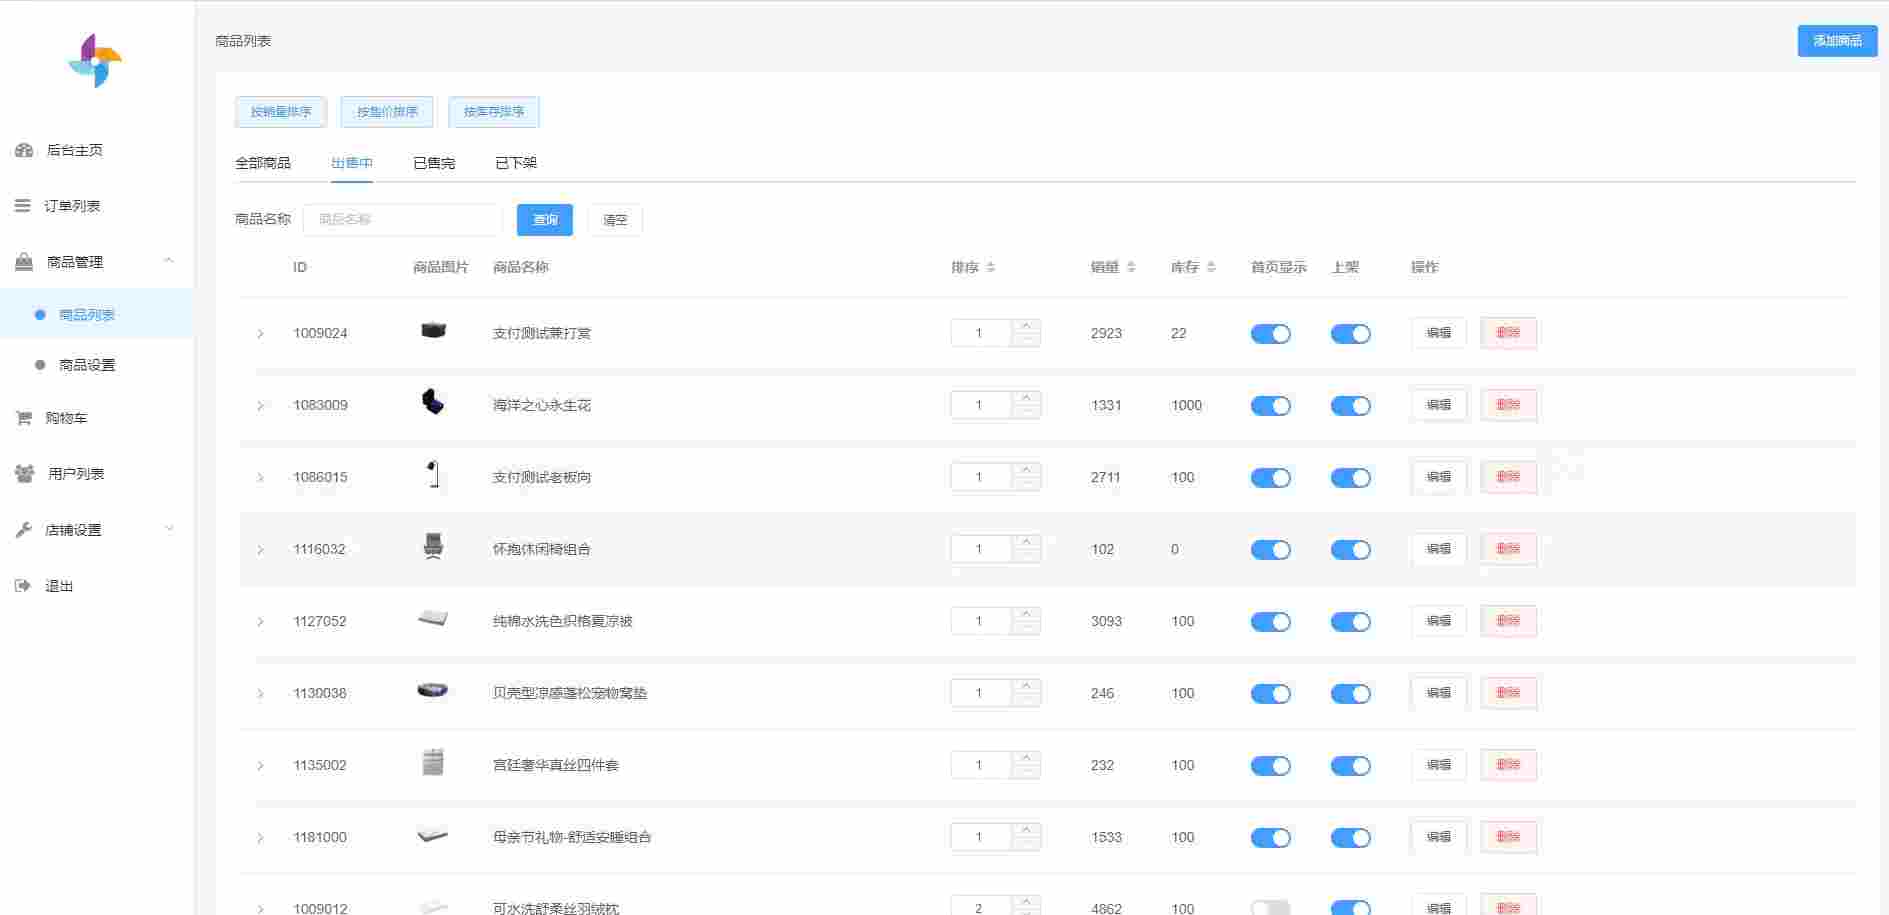This screenshot has width=1889, height=915.
Task: Expand the 店铺设置 sidebar menu
Action: point(168,529)
